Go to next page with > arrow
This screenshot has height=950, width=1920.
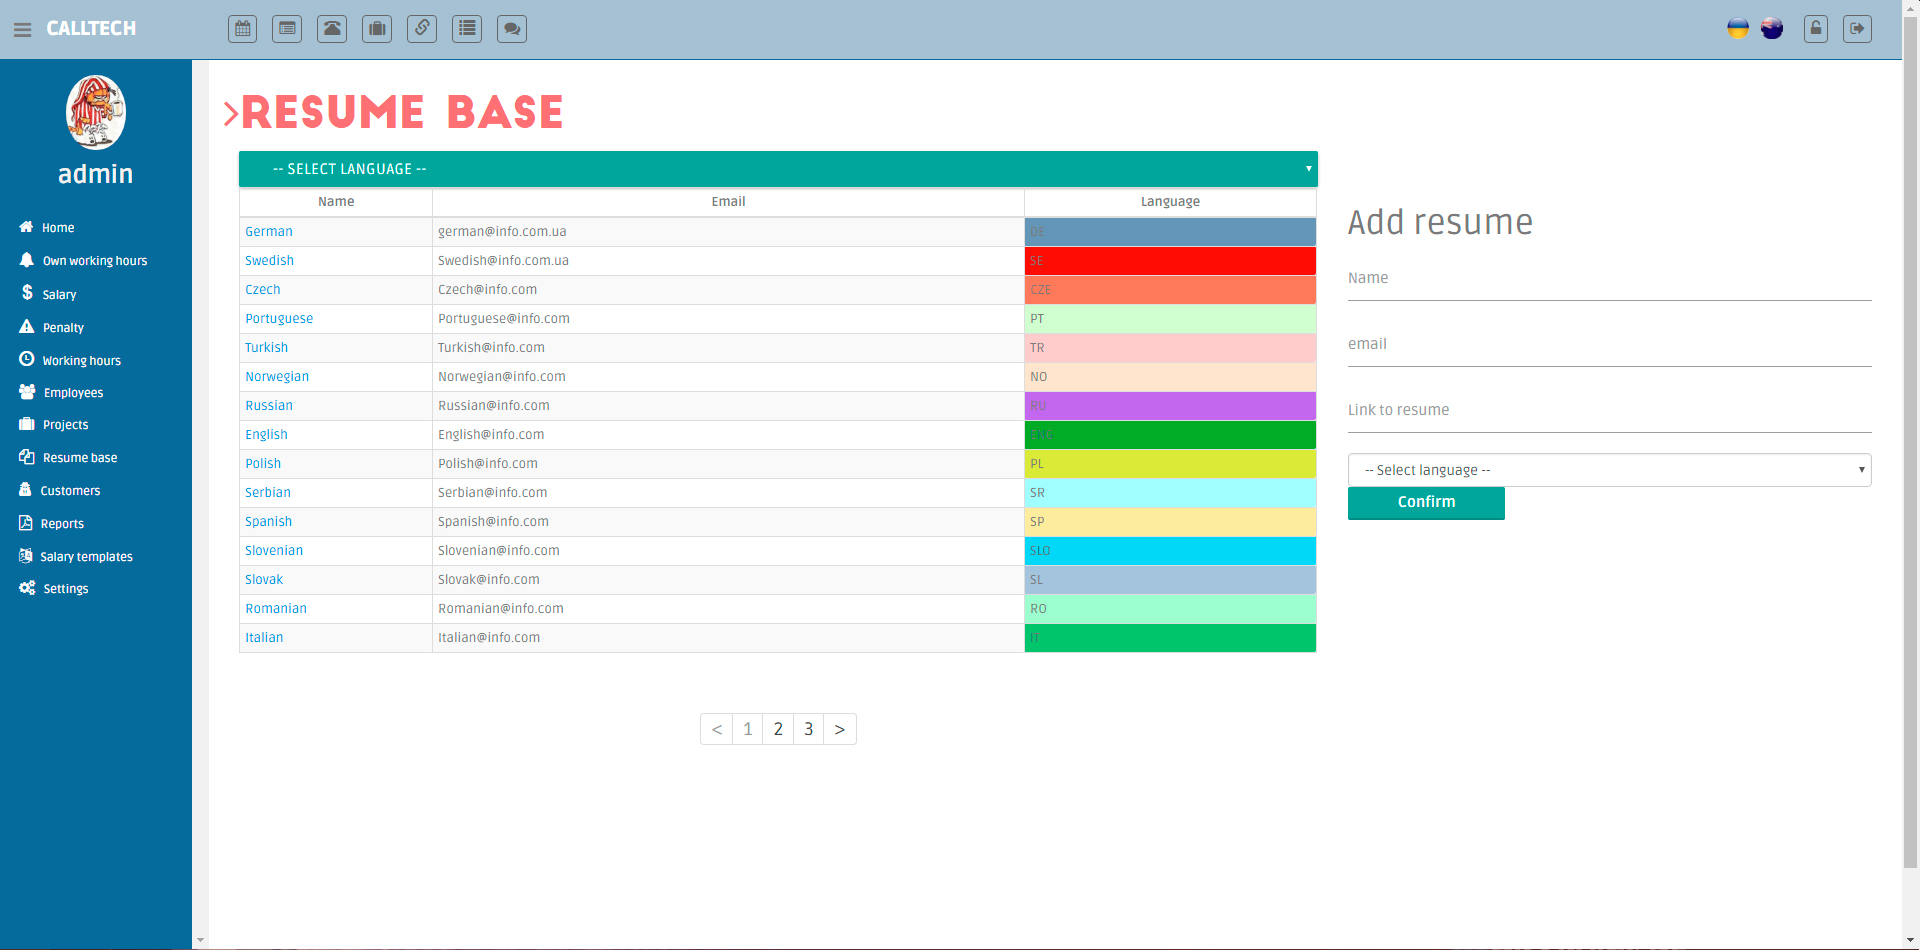point(840,729)
